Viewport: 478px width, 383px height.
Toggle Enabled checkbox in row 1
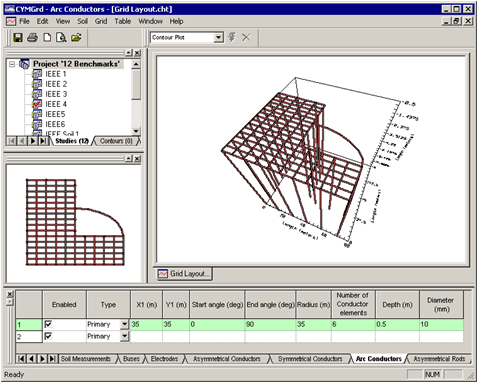pos(48,324)
